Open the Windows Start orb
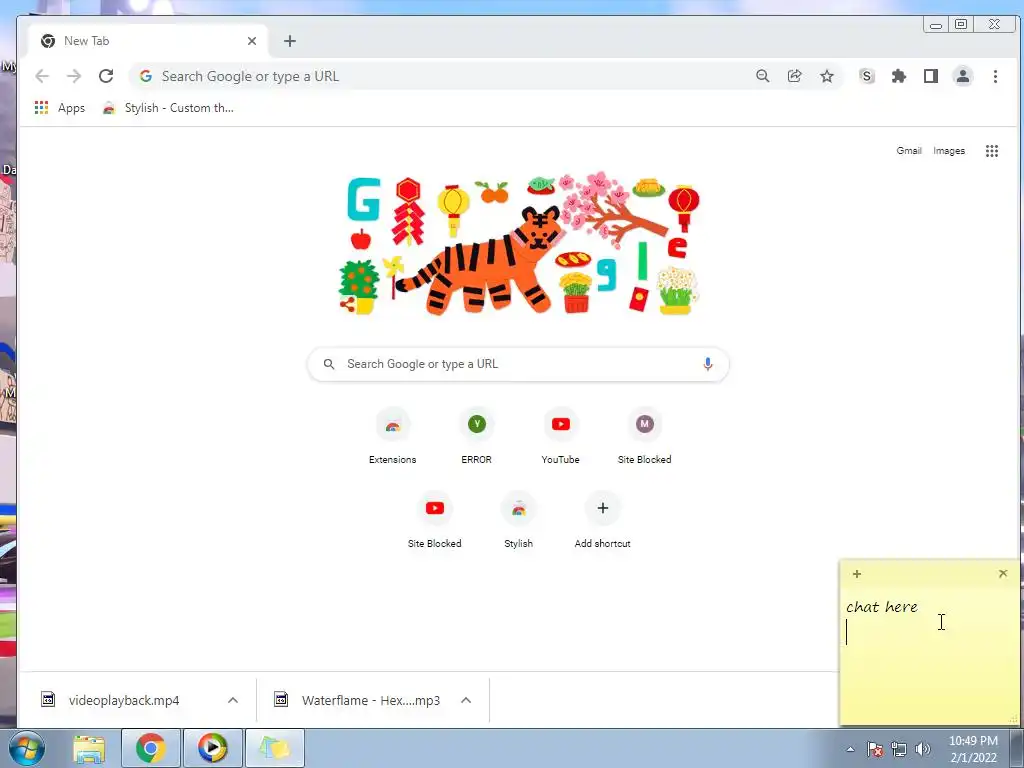 coord(25,748)
